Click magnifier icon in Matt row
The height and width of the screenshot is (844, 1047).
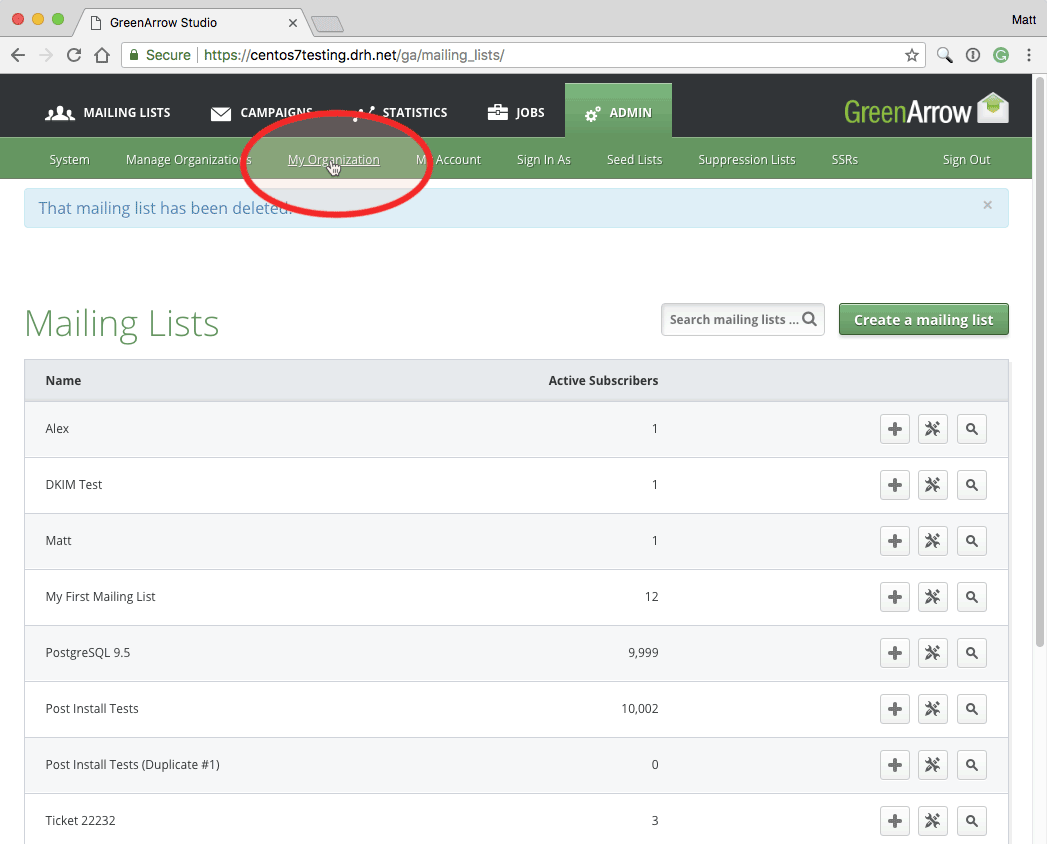click(x=972, y=541)
